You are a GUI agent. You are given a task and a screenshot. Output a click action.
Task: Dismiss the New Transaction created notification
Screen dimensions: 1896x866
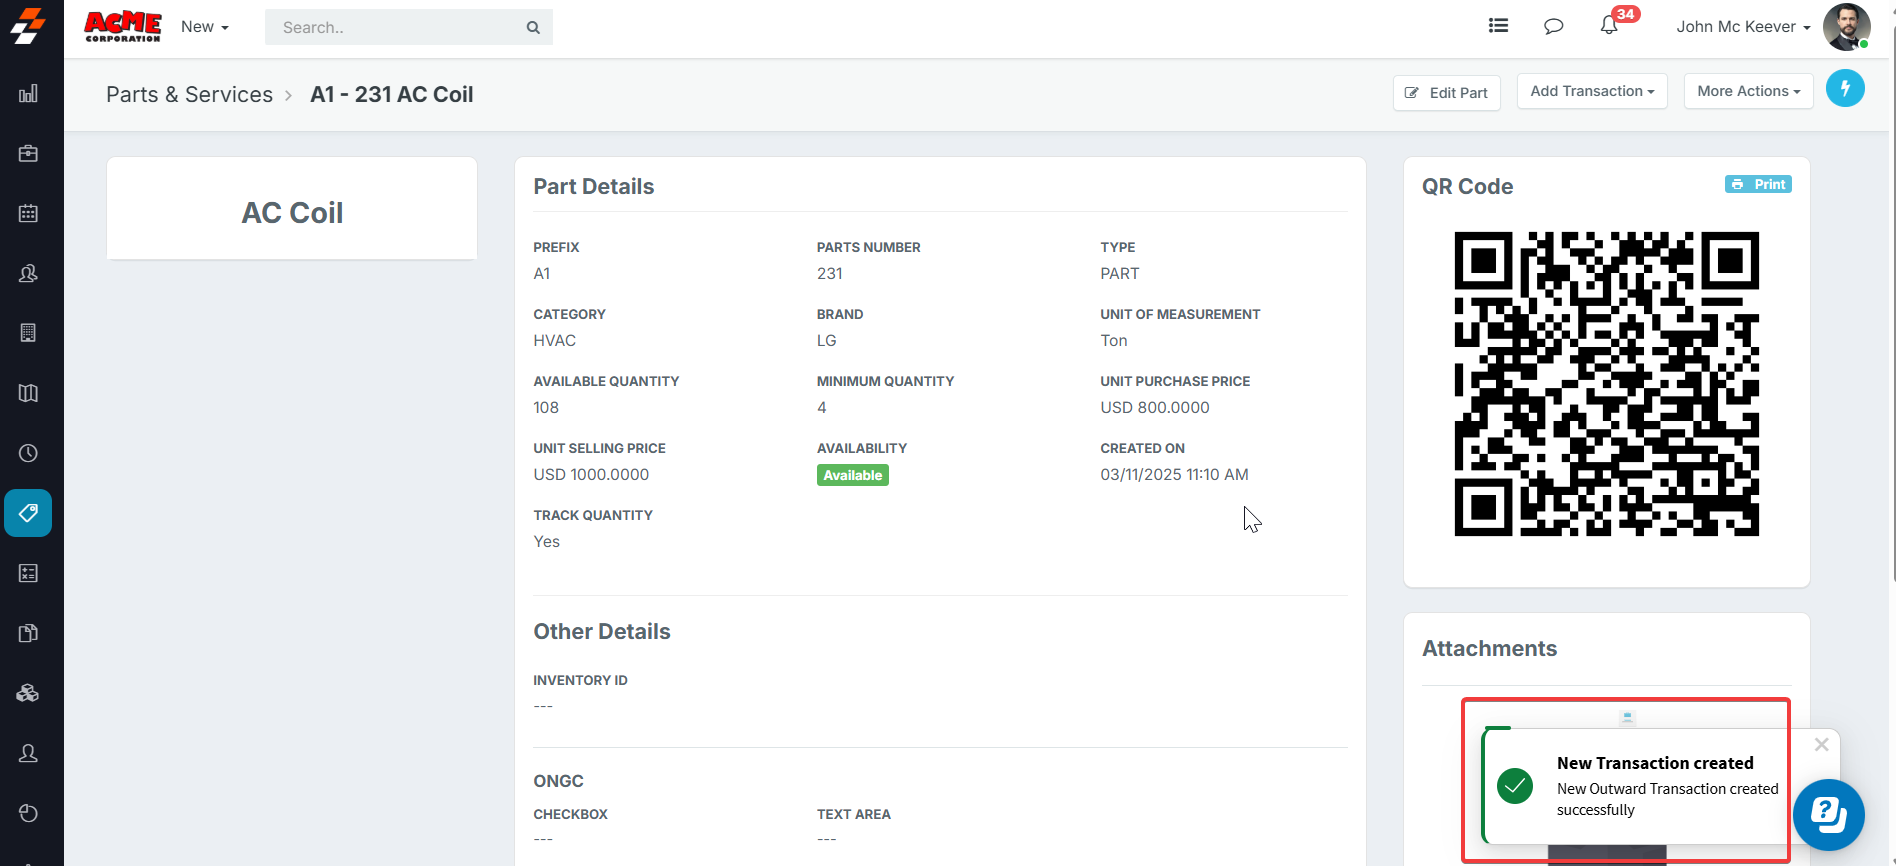[1821, 745]
